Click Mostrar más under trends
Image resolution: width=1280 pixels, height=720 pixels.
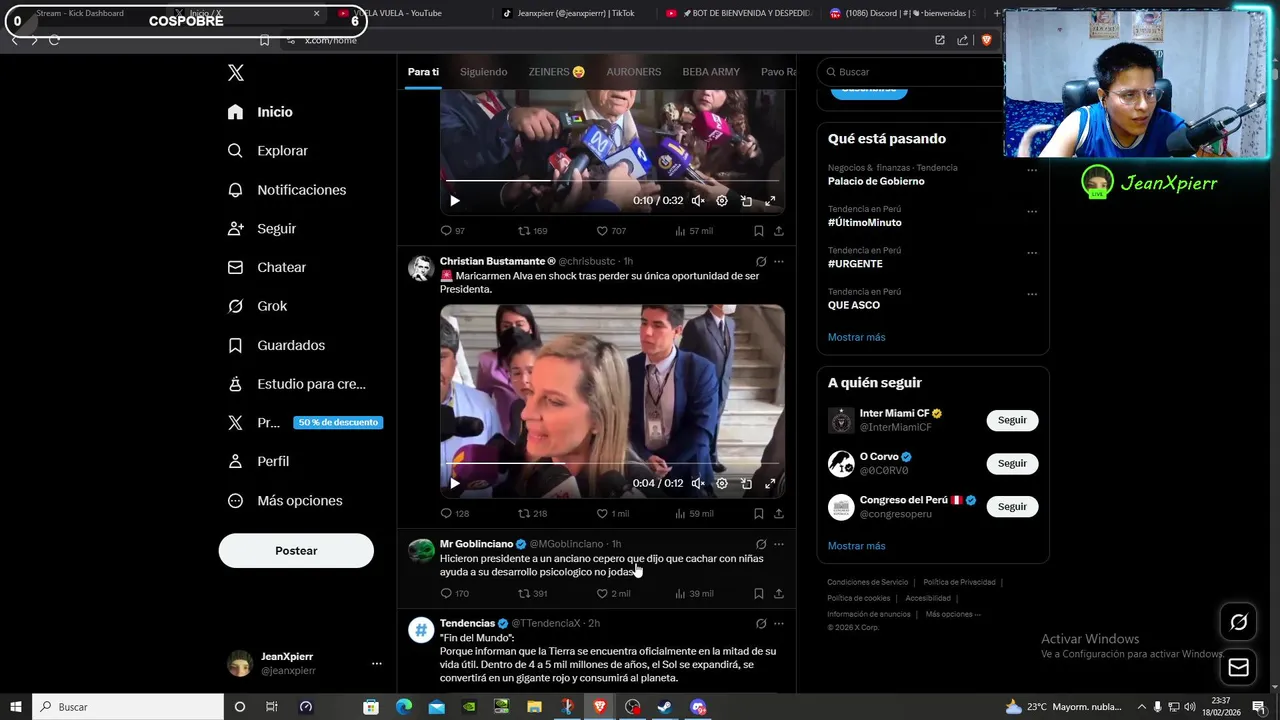pyautogui.click(x=857, y=338)
